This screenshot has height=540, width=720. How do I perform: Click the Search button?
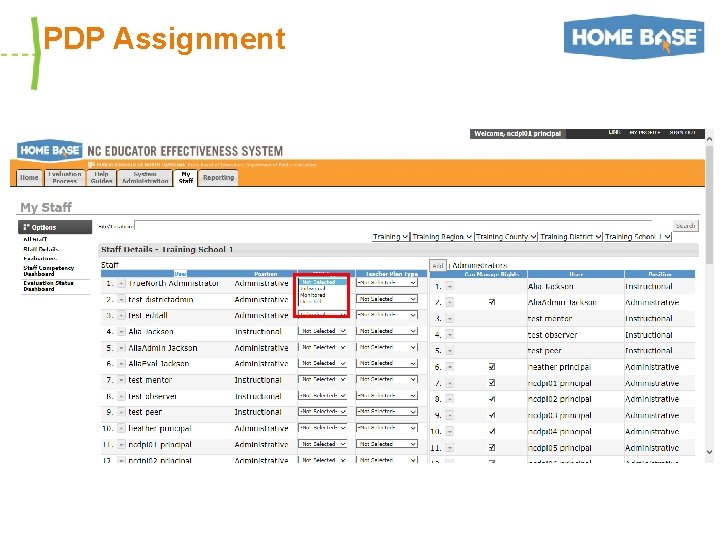(x=686, y=225)
